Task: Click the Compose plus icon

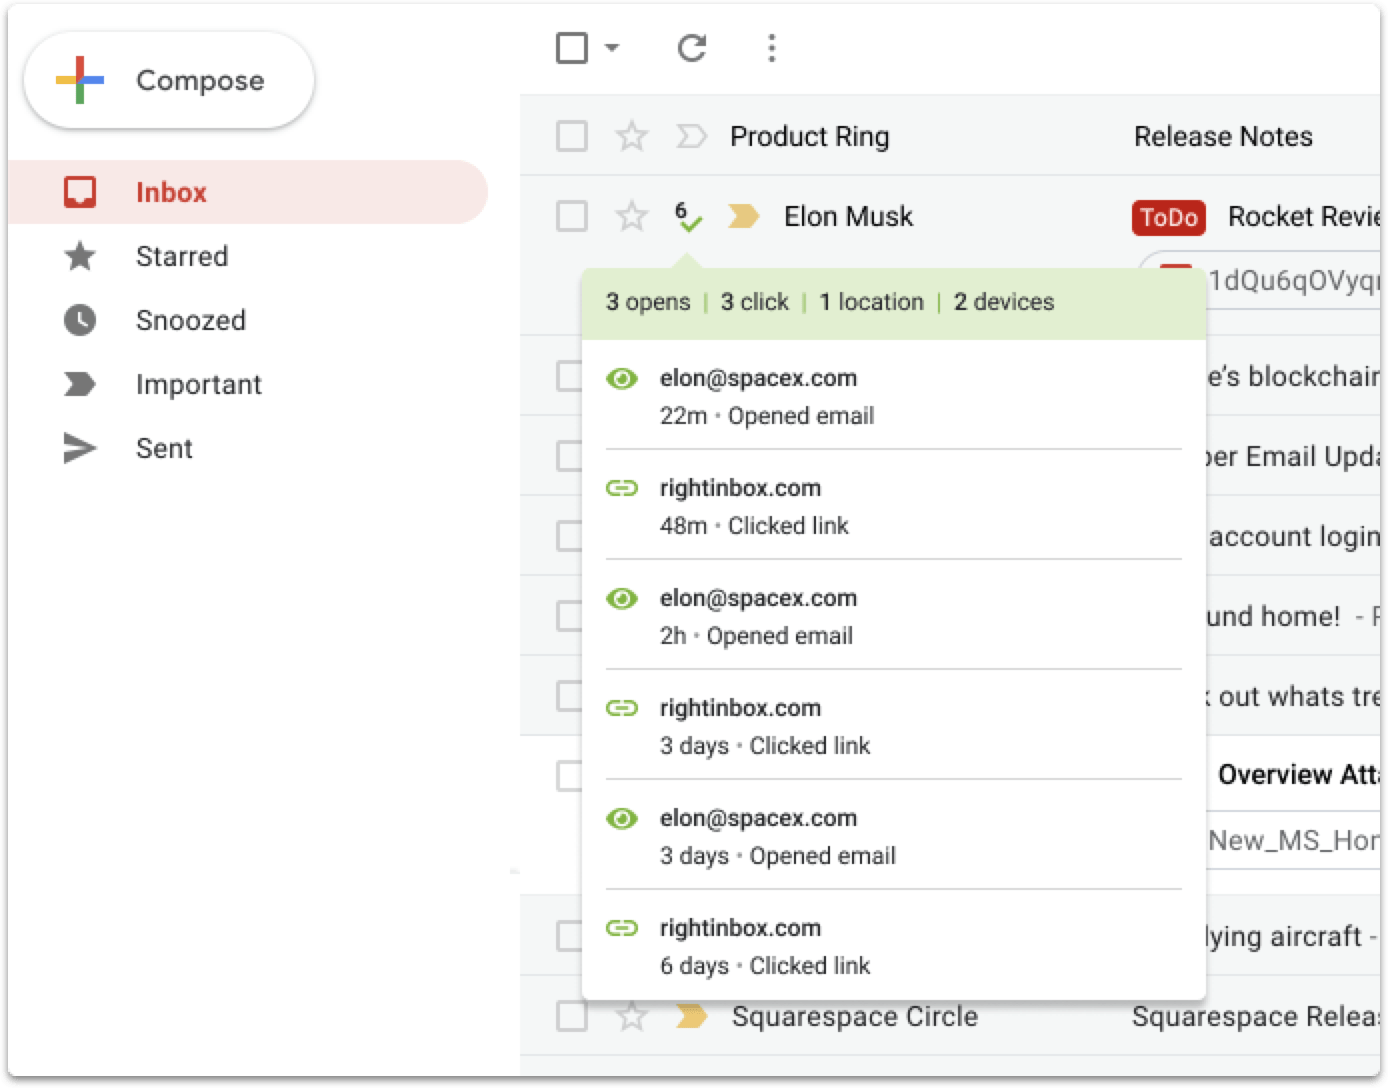Action: click(x=80, y=80)
